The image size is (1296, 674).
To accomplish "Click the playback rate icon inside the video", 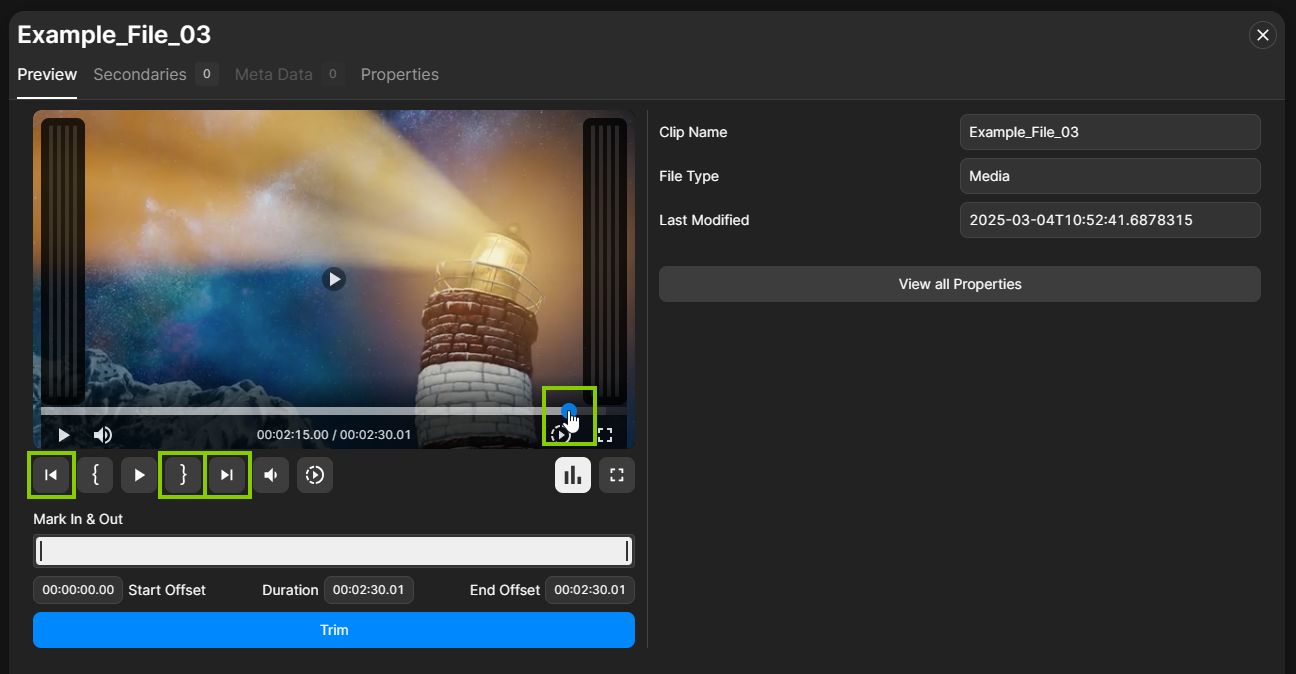I will (560, 434).
